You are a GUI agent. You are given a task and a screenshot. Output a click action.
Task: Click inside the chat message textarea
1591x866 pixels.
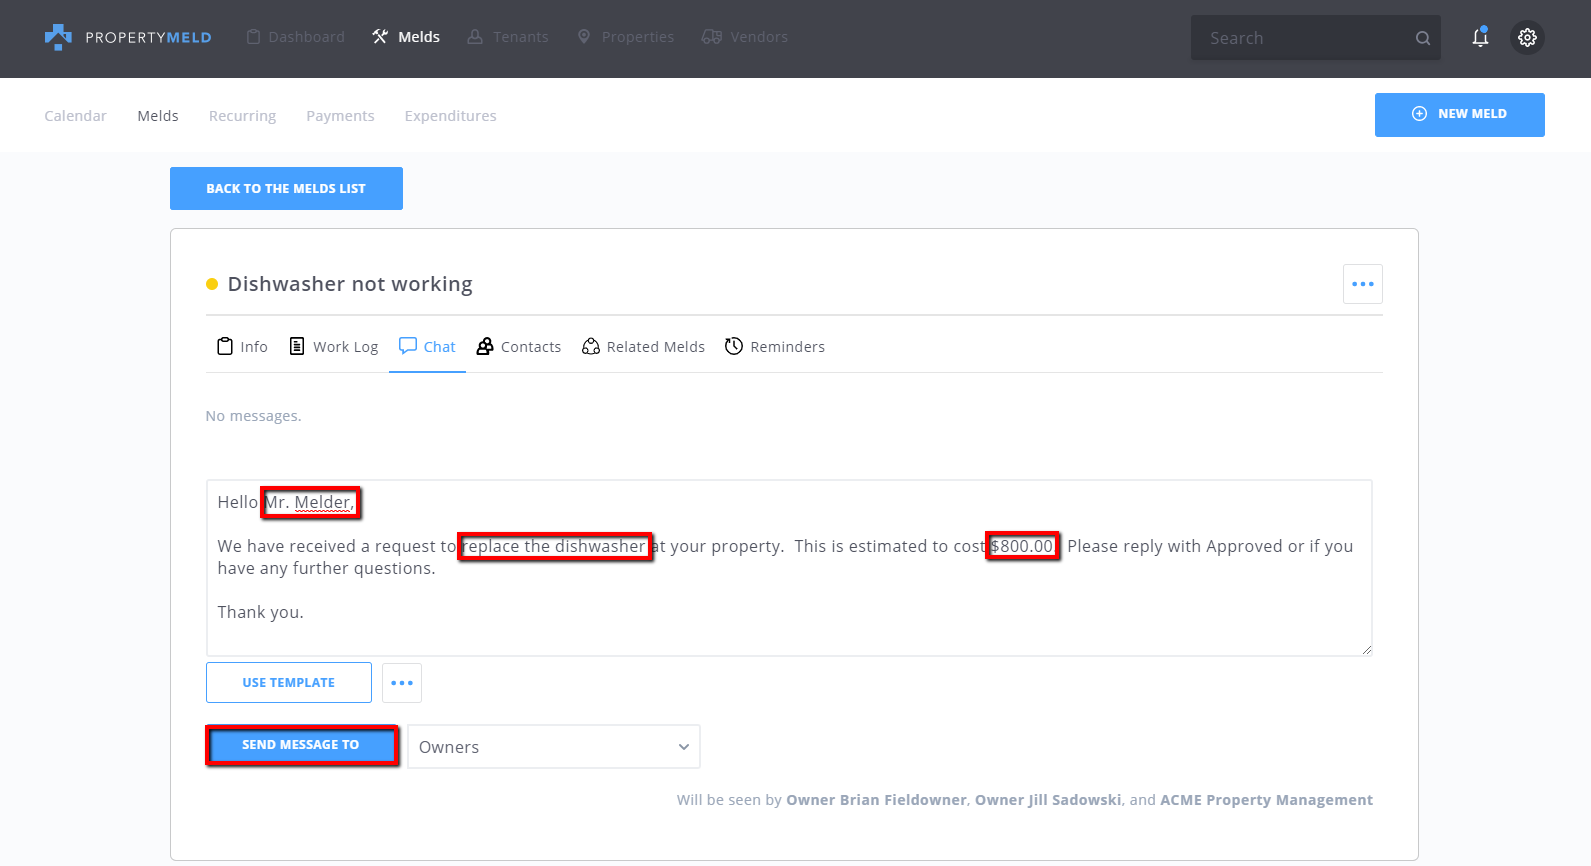pyautogui.click(x=789, y=568)
